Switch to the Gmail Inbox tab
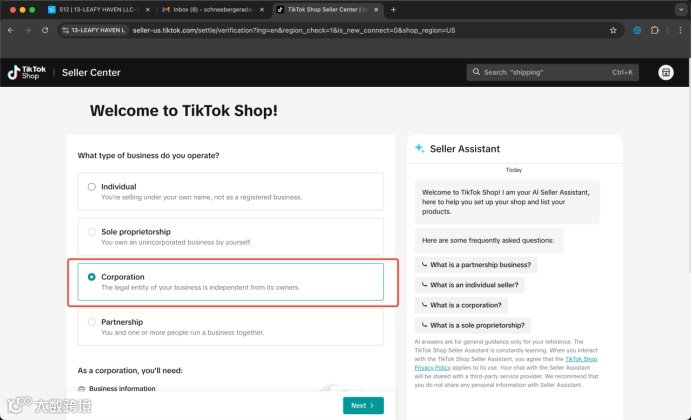The height and width of the screenshot is (420, 692). pyautogui.click(x=213, y=10)
